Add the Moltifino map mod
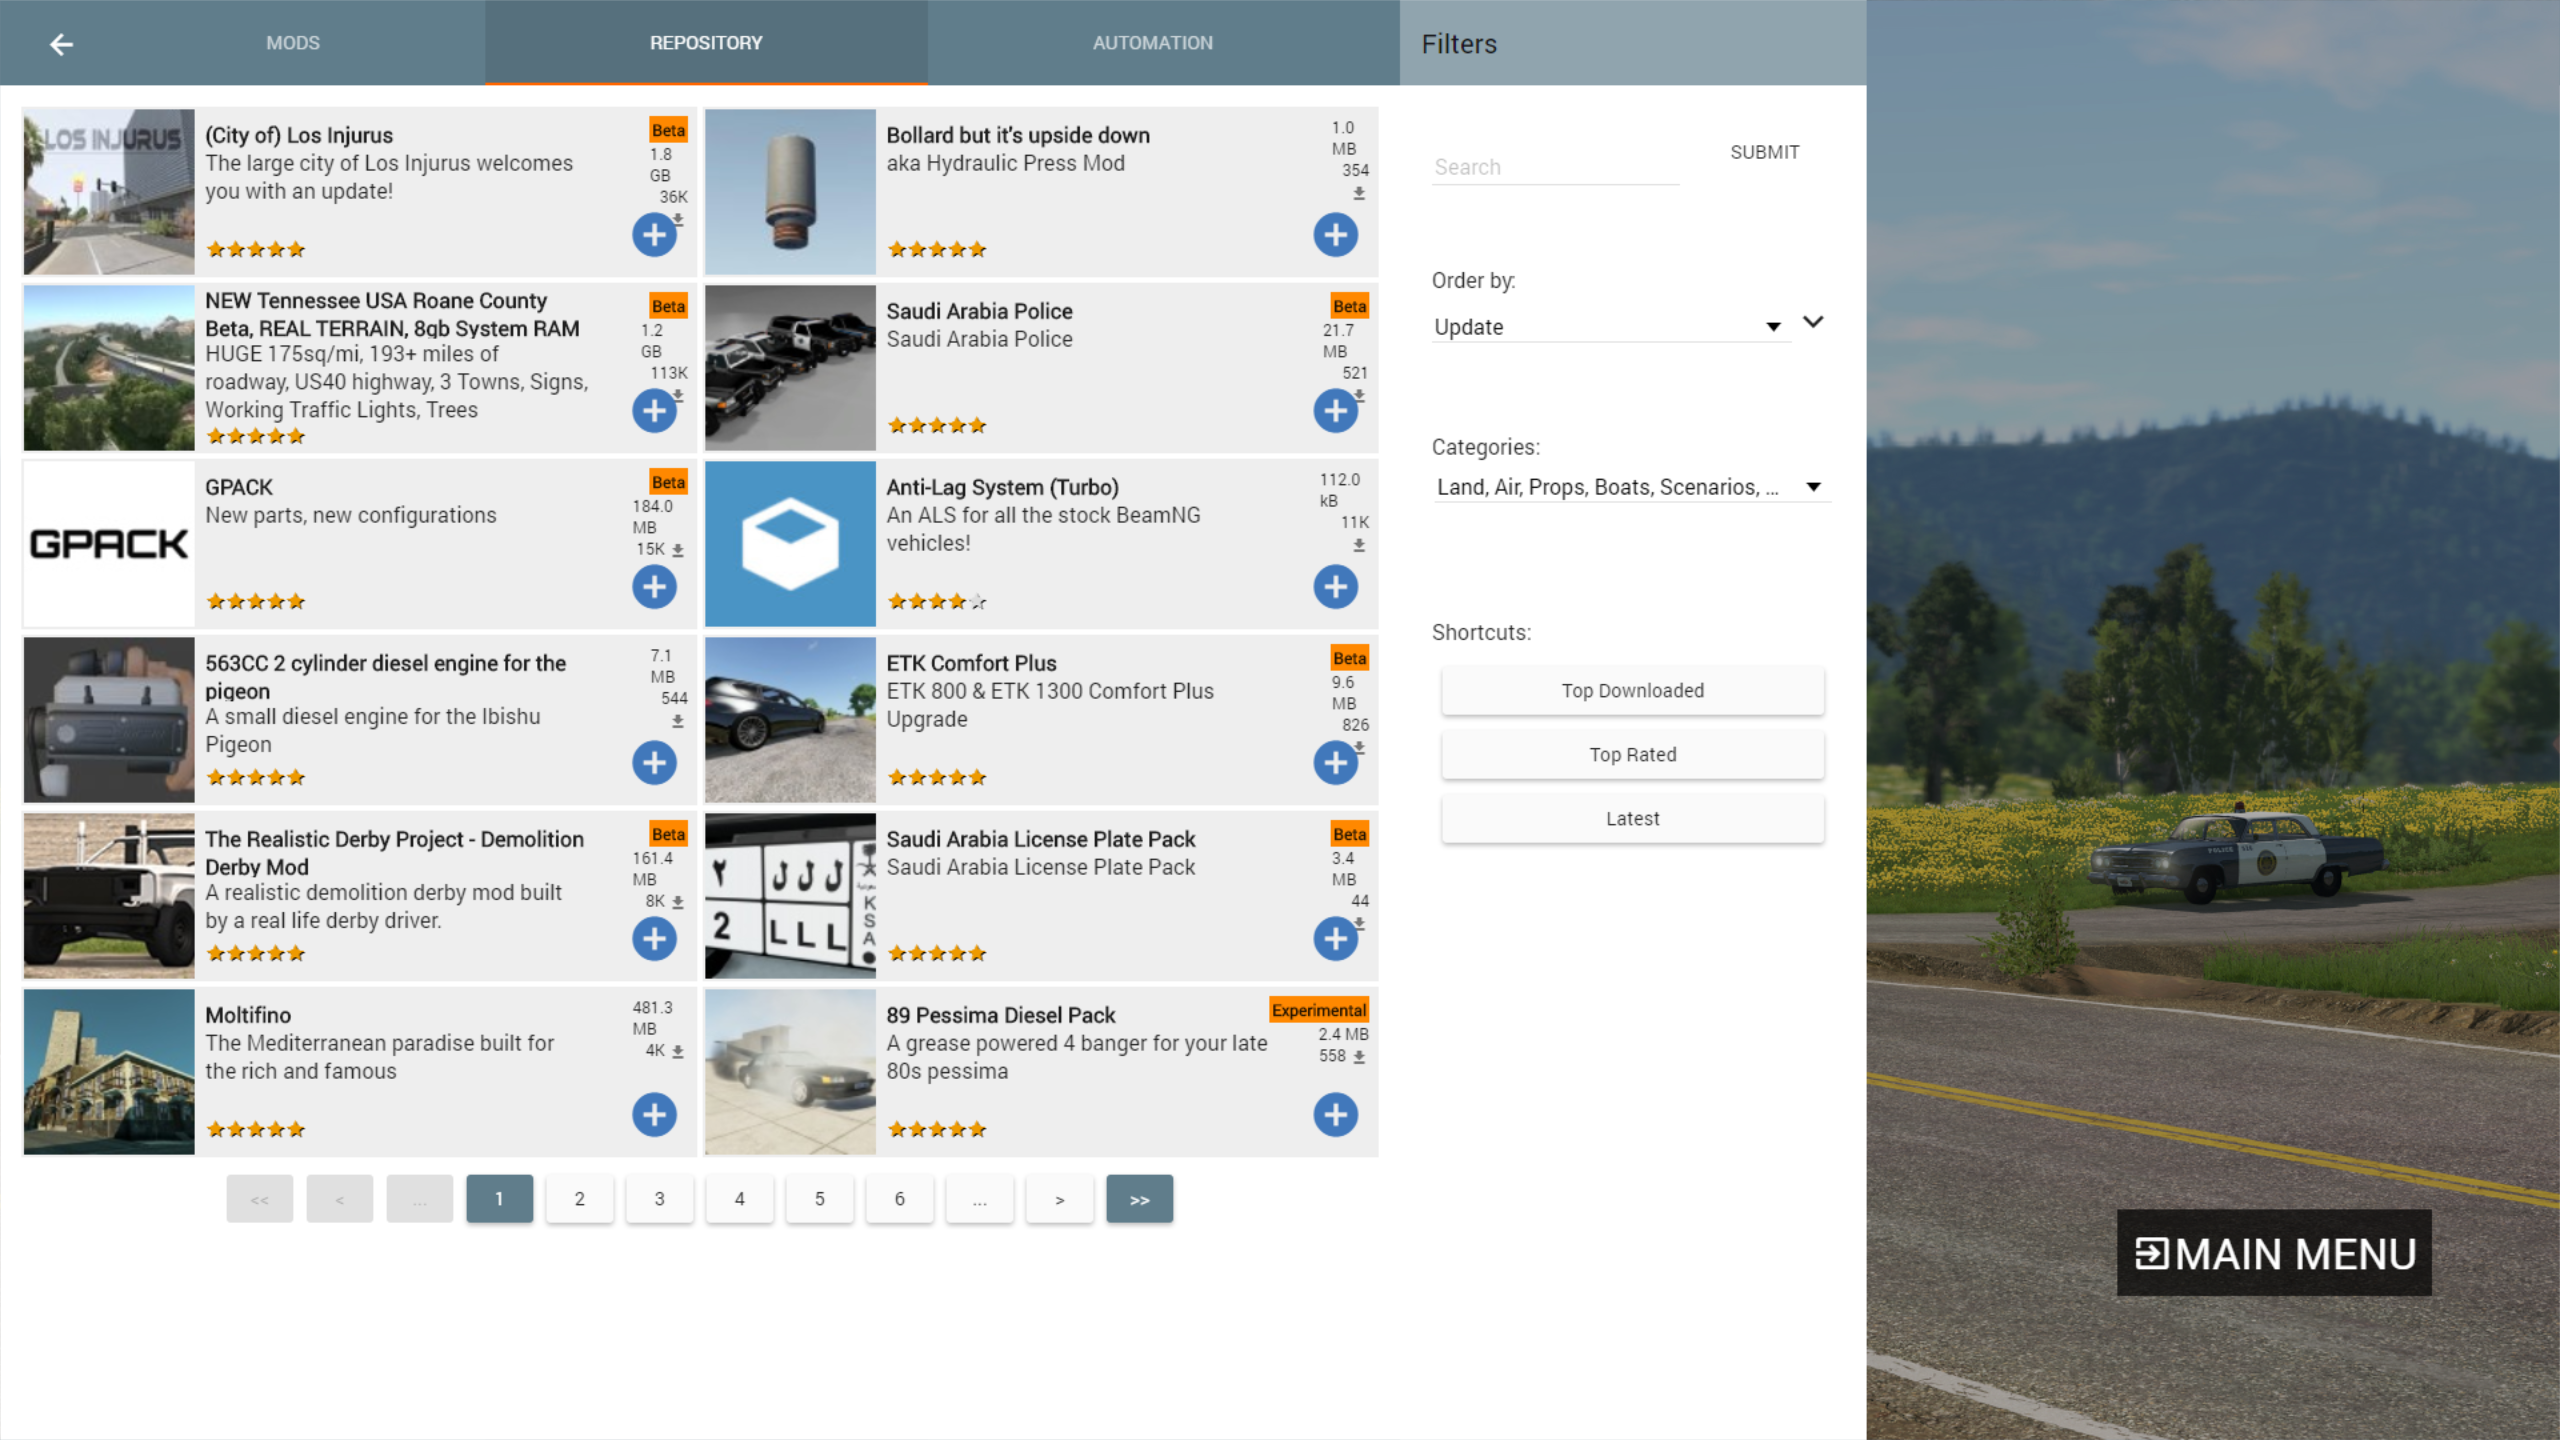 pos(654,1115)
